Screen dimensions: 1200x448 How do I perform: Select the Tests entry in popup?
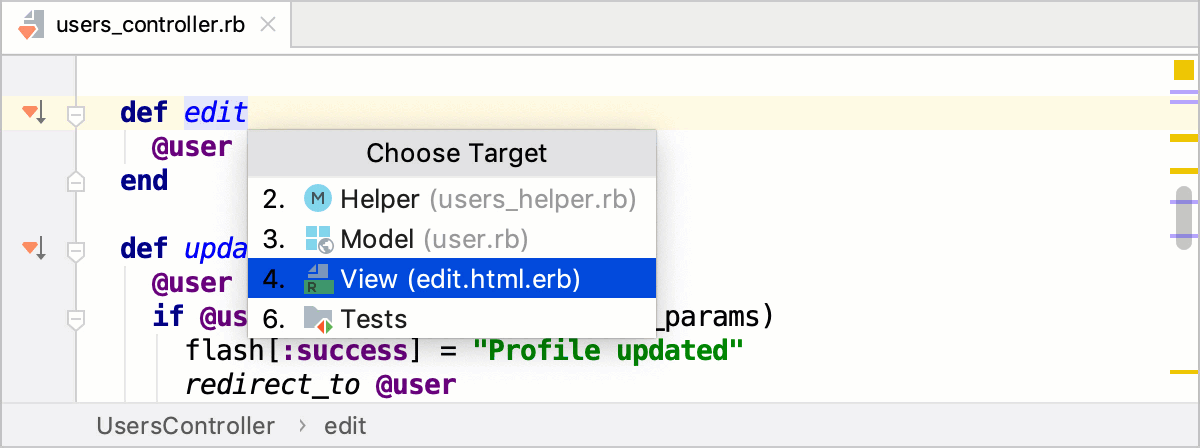tap(374, 320)
